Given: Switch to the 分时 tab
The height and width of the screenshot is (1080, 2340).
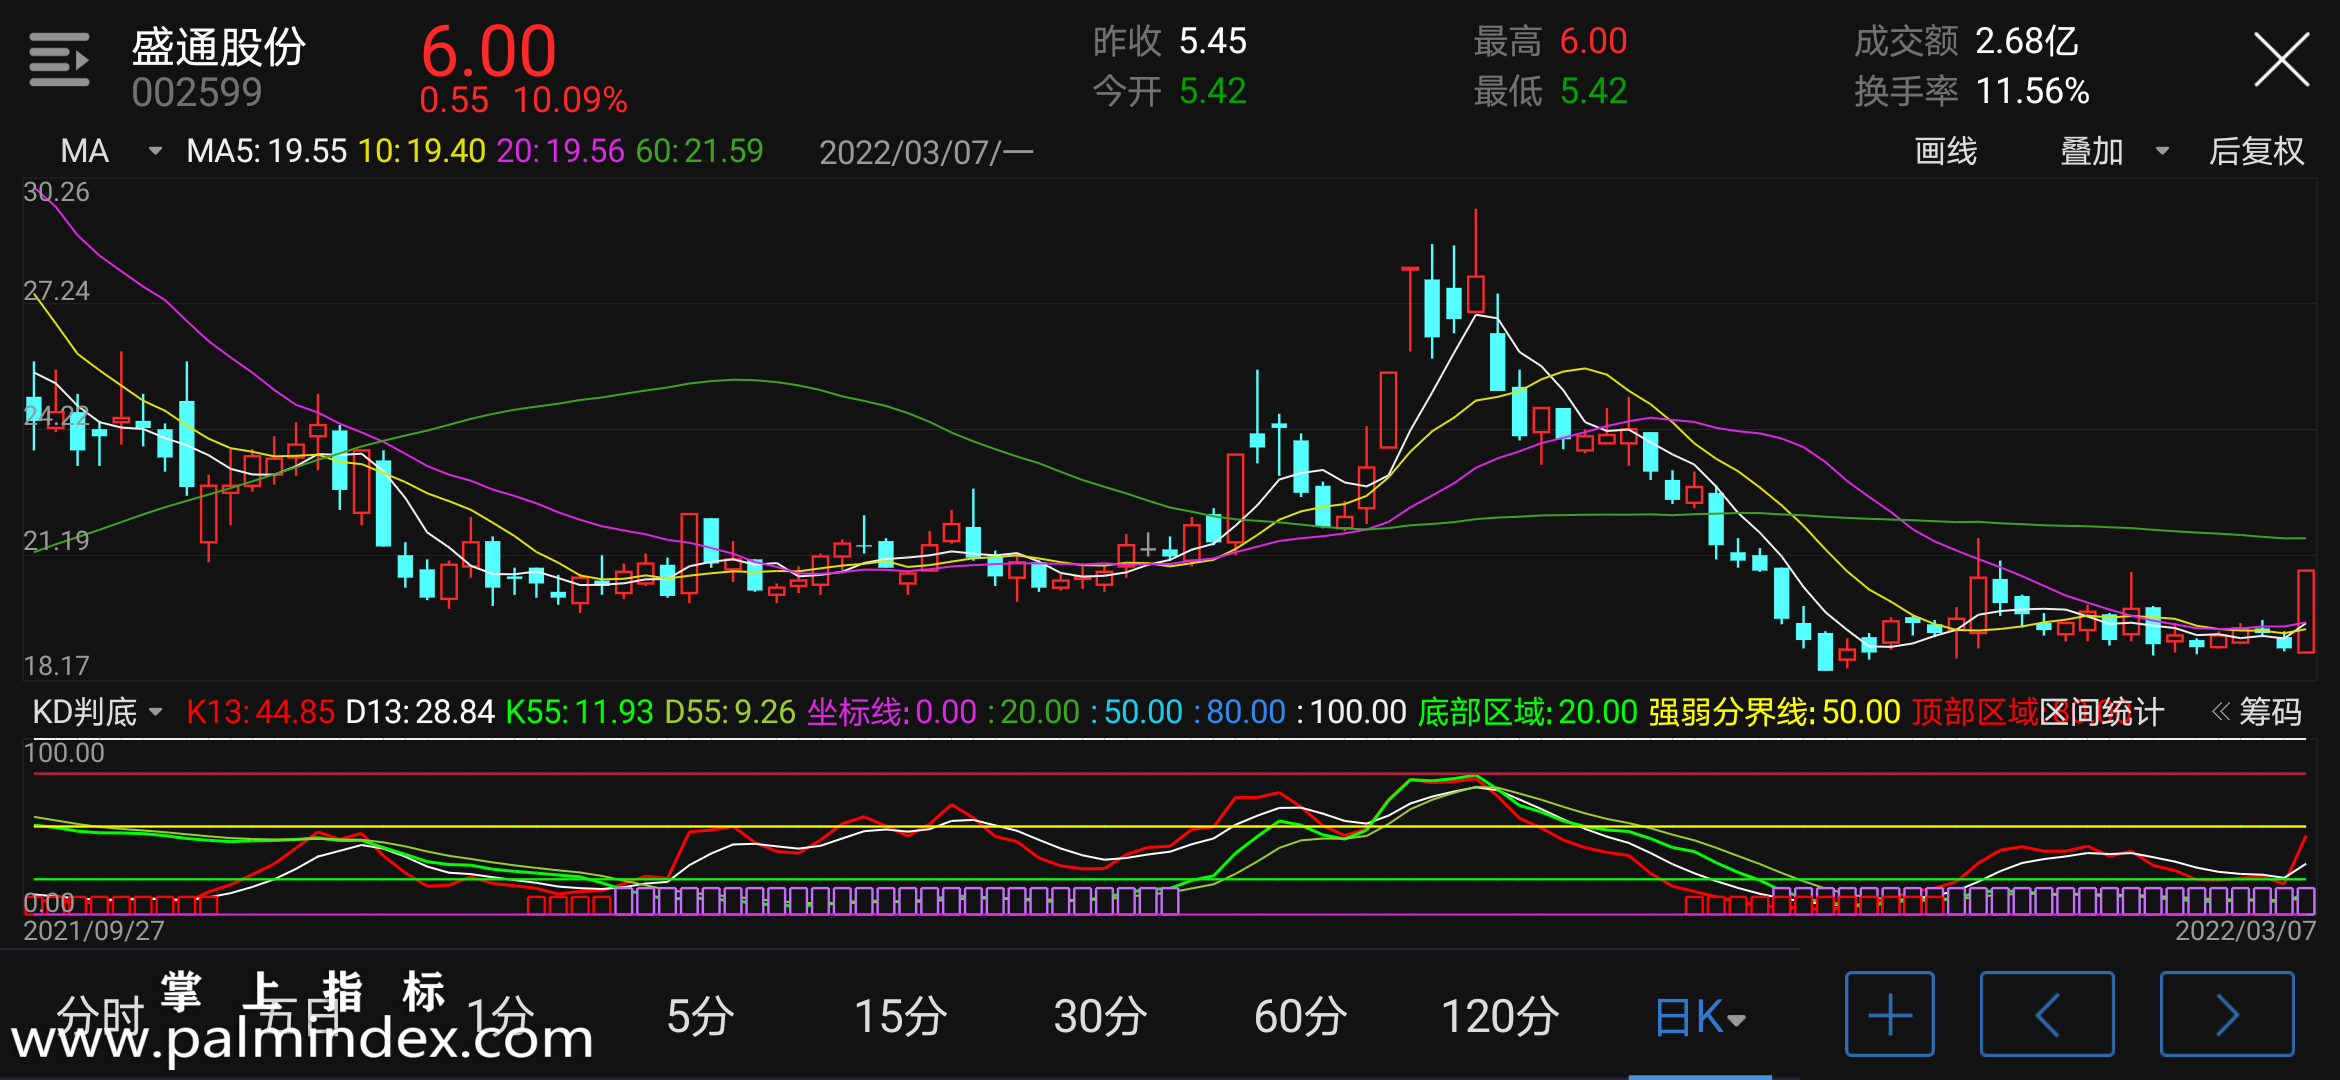Looking at the screenshot, I should point(101,1017).
